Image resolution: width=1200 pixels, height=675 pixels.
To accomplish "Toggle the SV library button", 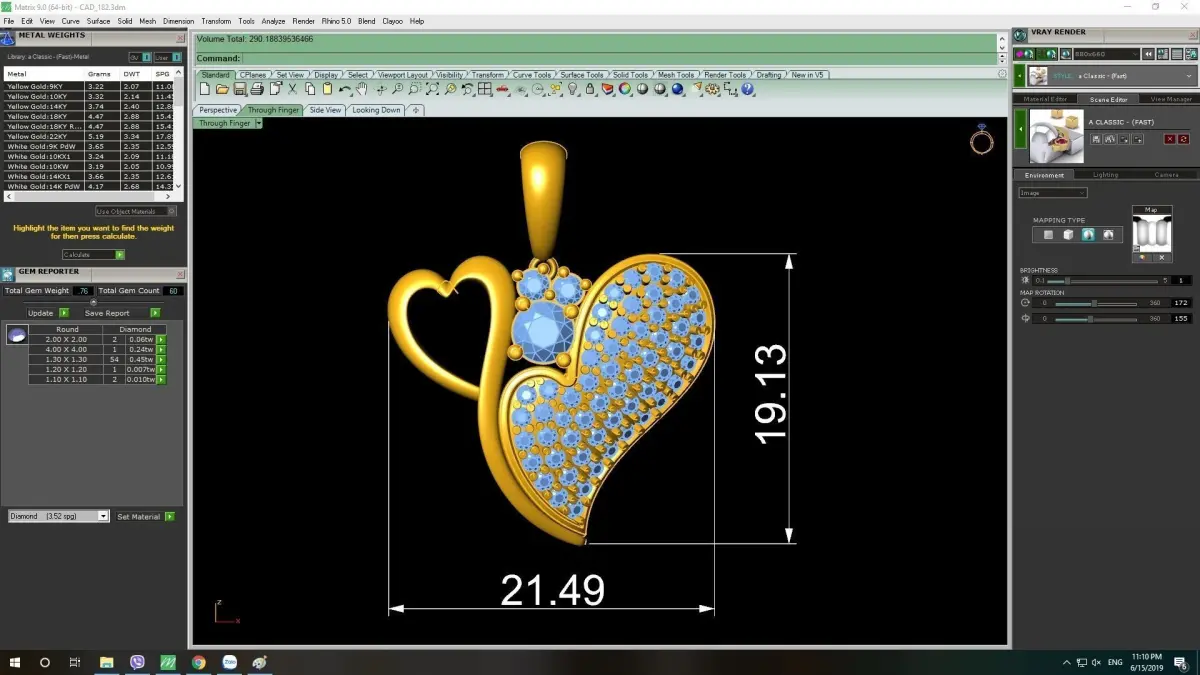I will click(x=139, y=57).
